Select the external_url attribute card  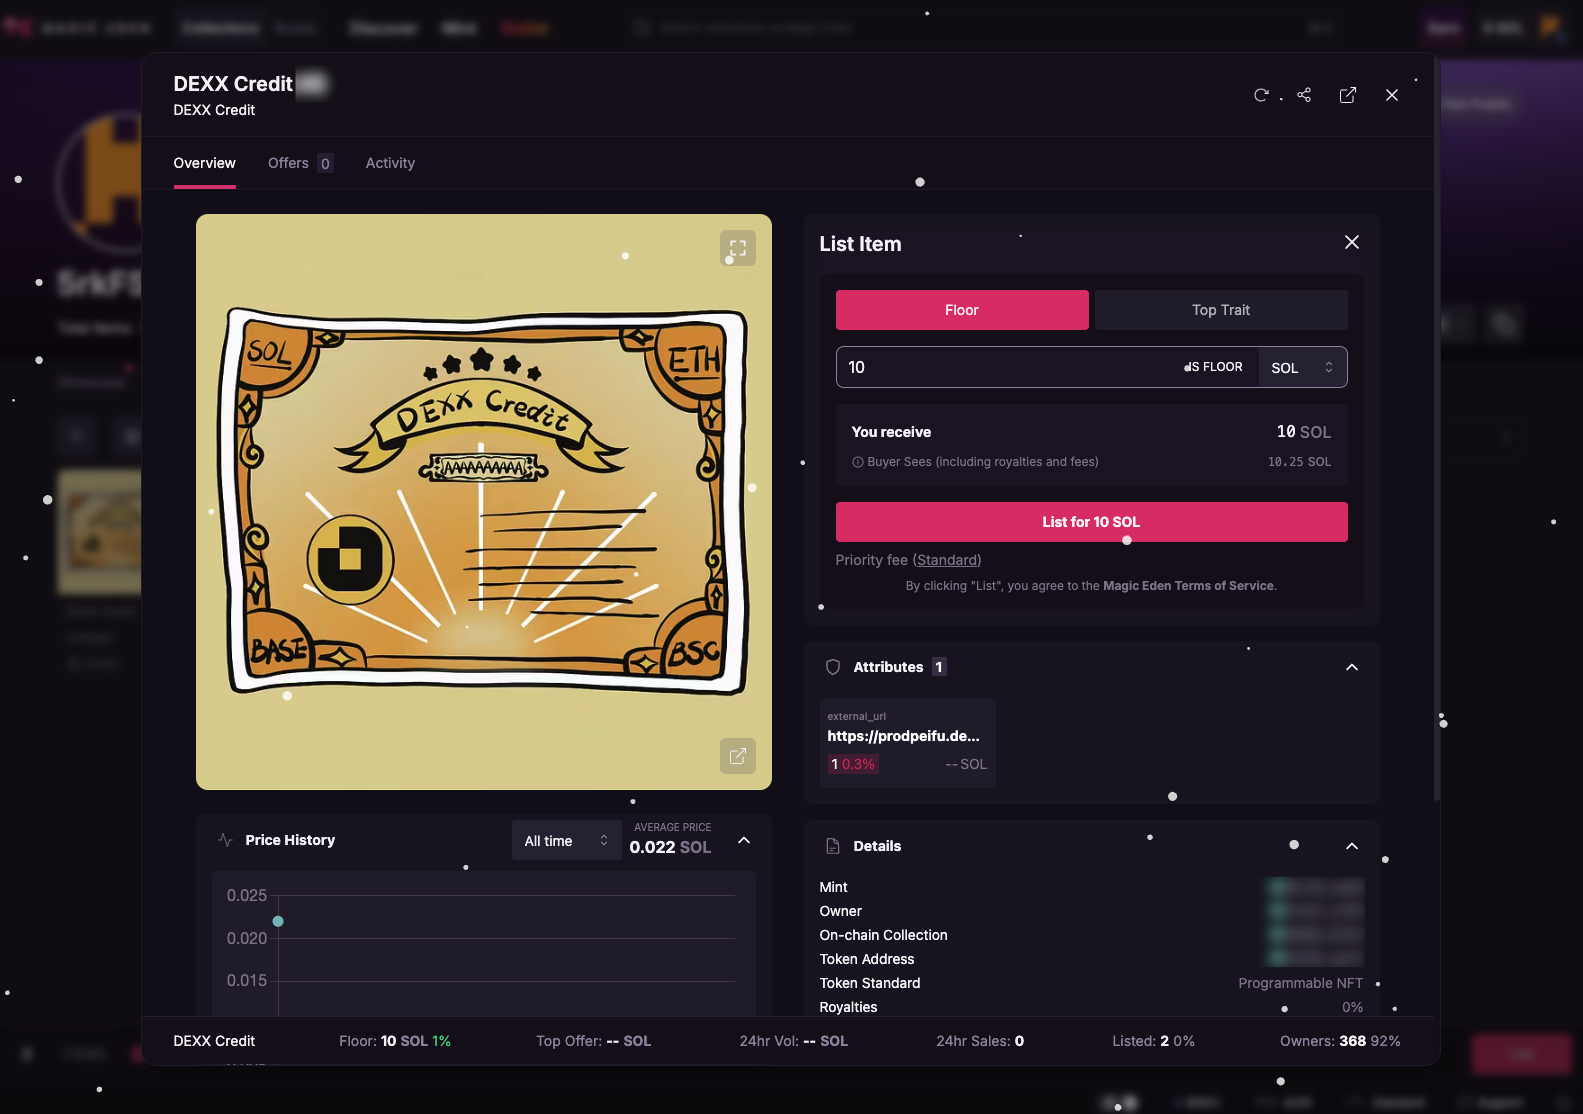click(908, 743)
